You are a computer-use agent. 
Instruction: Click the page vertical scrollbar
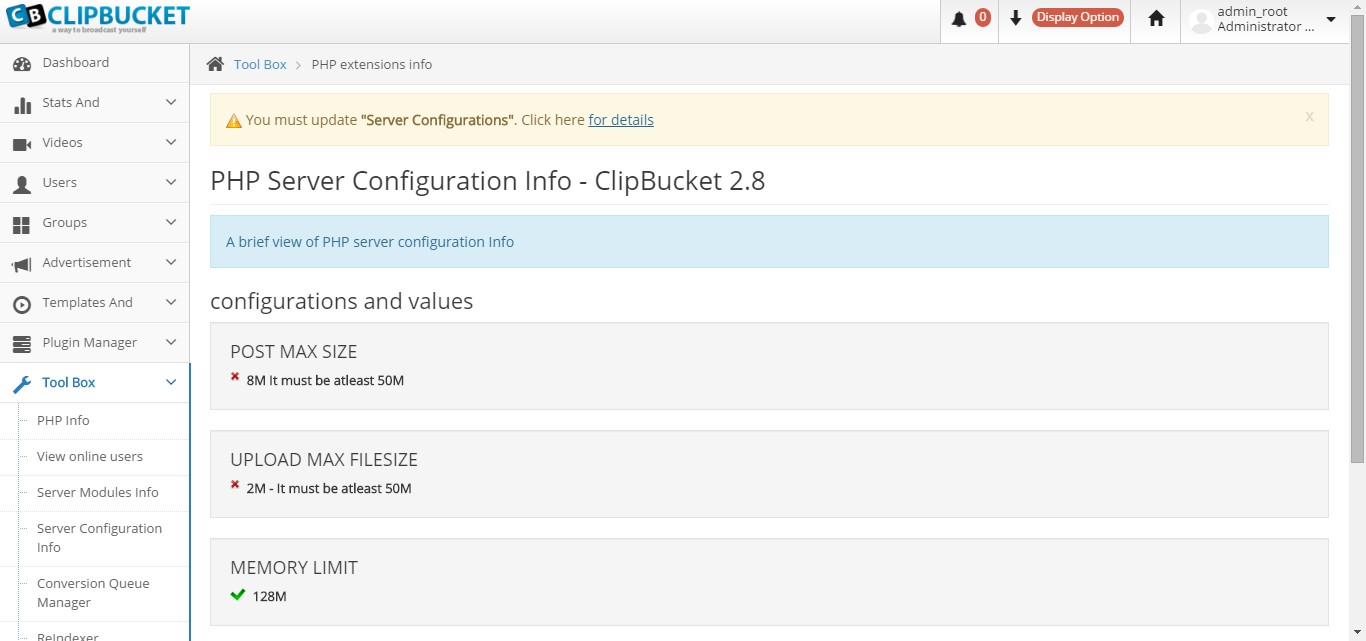1357,240
